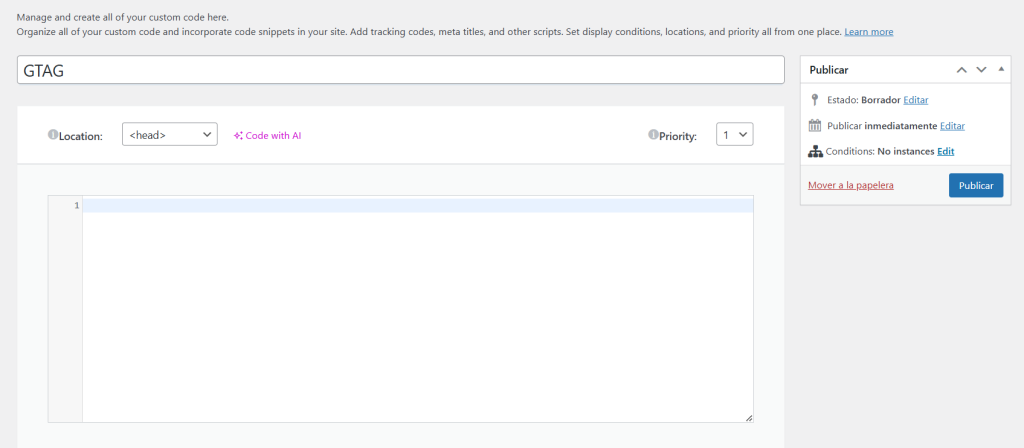Open the Priority dropdown
Image resolution: width=1024 pixels, height=448 pixels.
(x=735, y=135)
